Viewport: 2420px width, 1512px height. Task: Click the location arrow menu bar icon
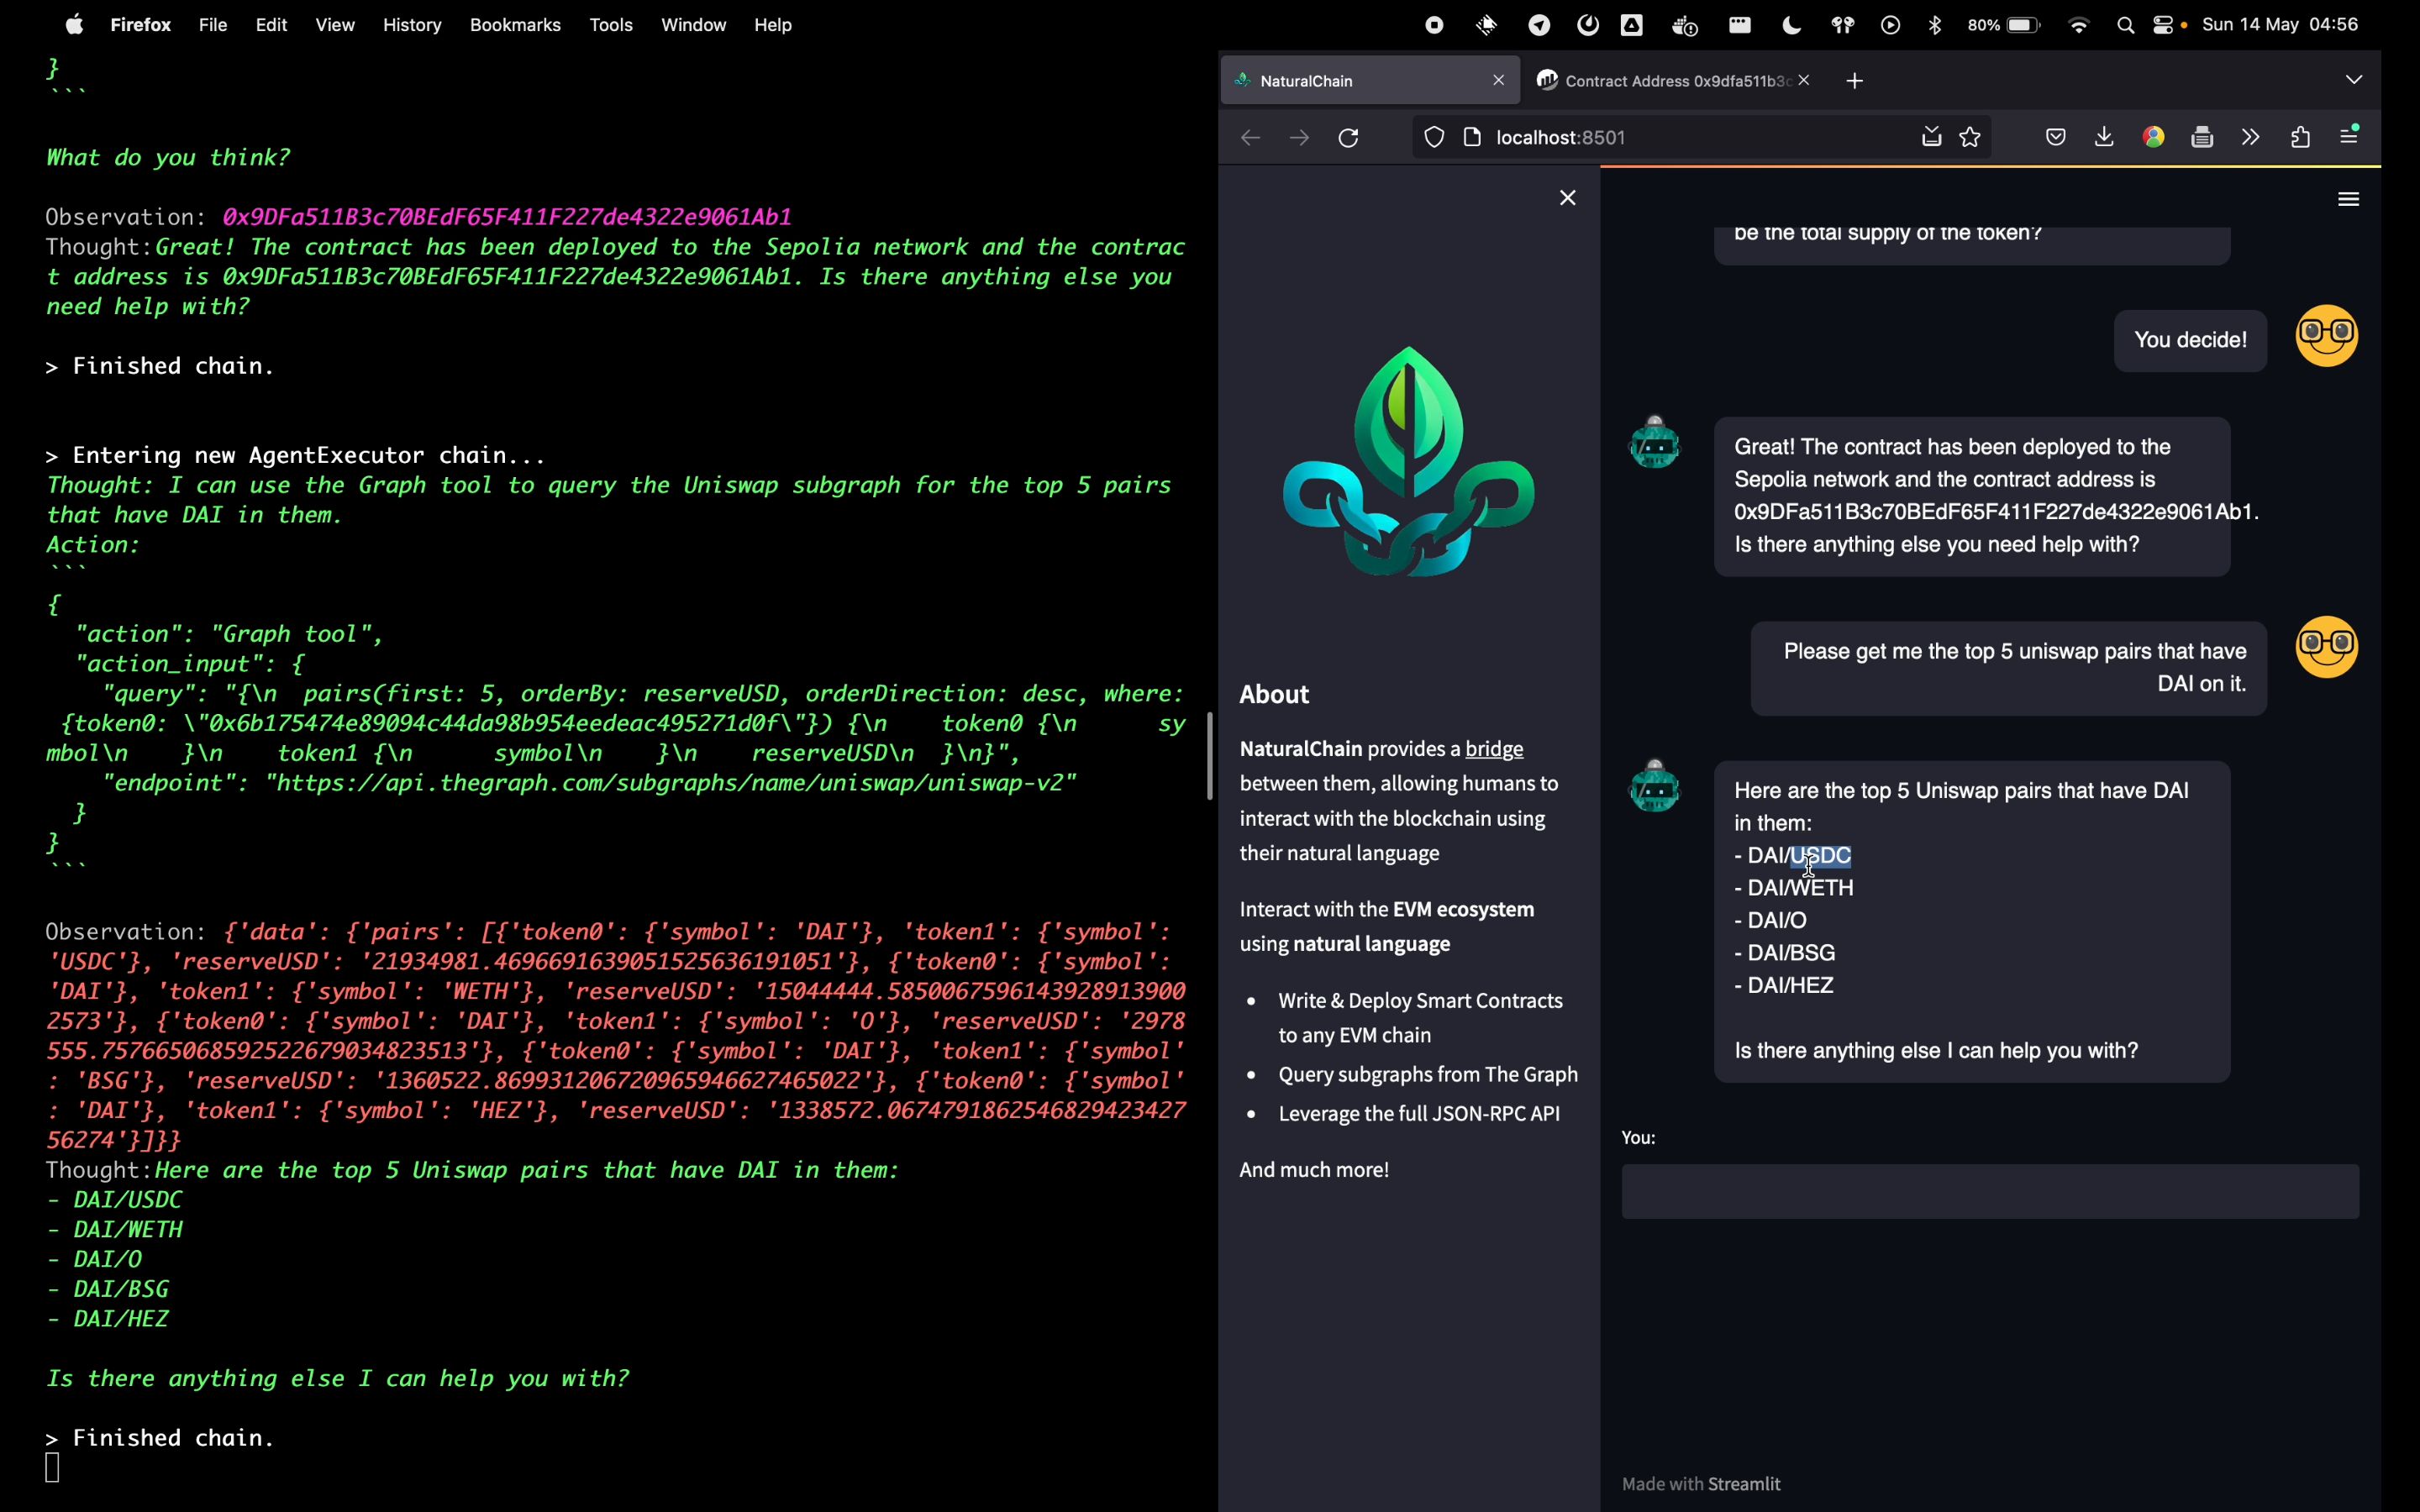coord(1539,25)
